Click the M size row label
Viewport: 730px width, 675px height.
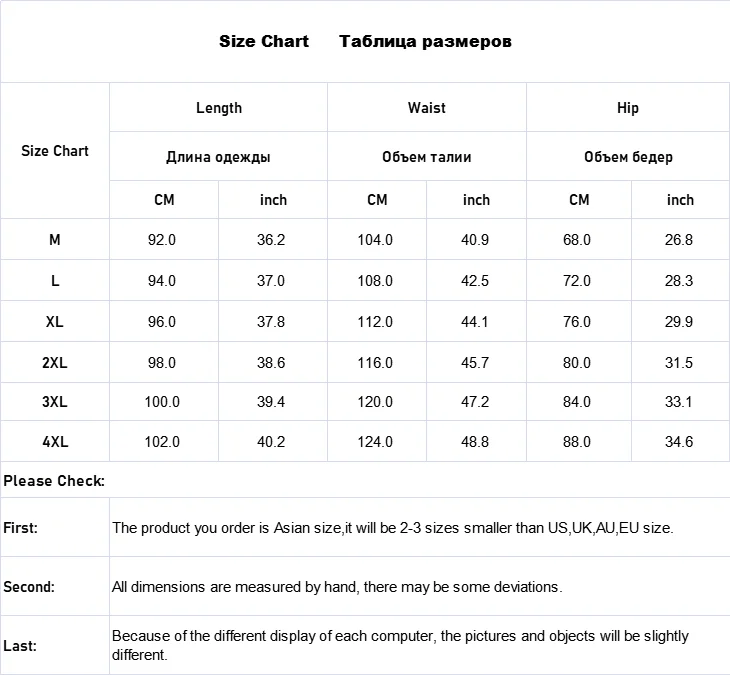click(x=55, y=240)
